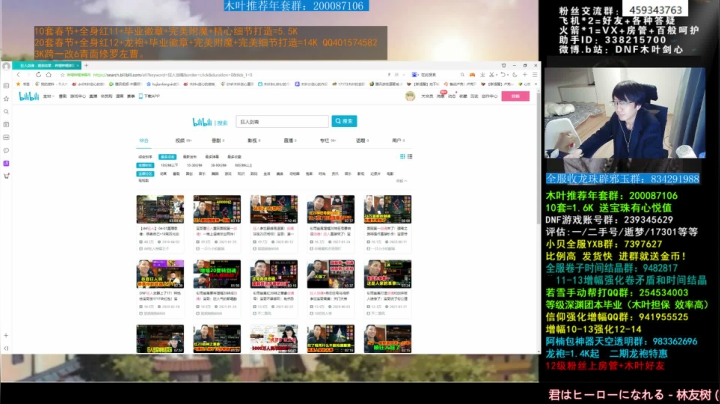
Task: Select the 10分钟以下 duration filter
Action: [169, 165]
